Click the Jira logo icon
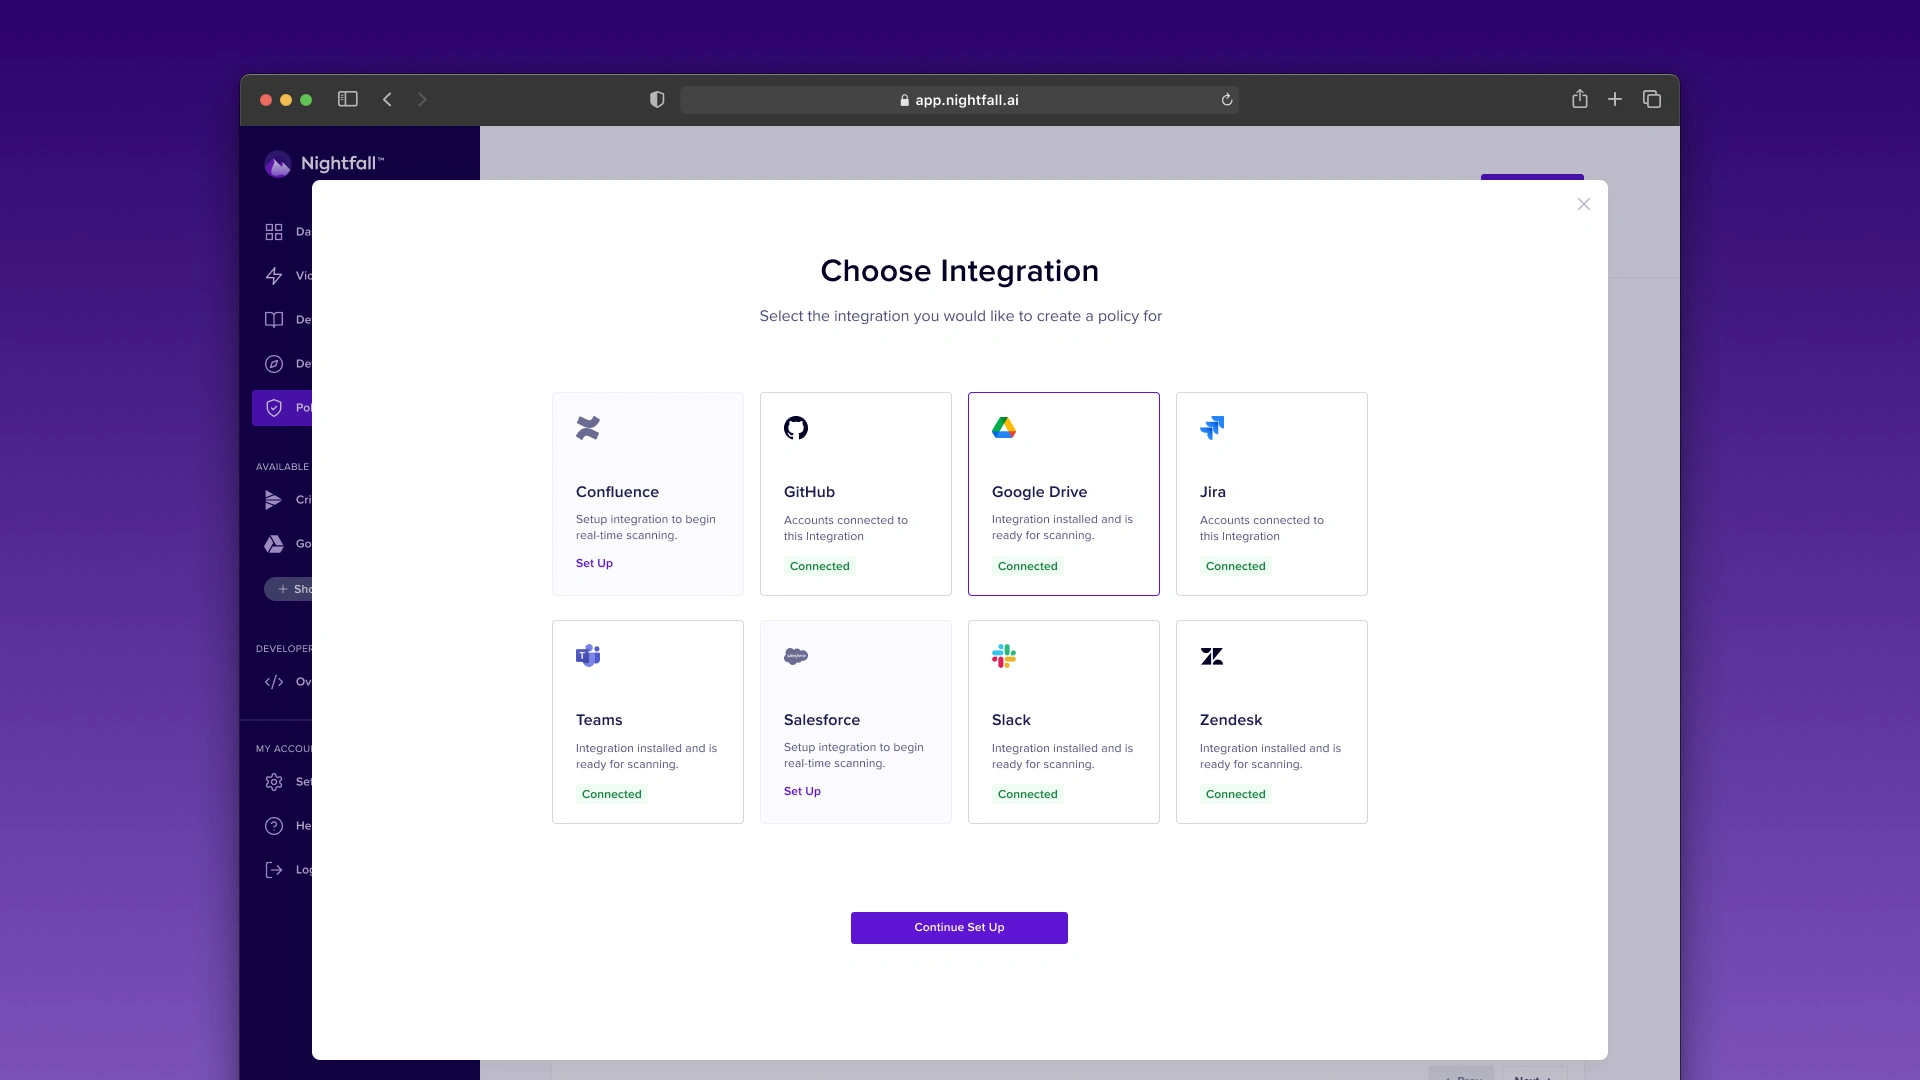Viewport: 1920px width, 1080px height. pos(1212,428)
